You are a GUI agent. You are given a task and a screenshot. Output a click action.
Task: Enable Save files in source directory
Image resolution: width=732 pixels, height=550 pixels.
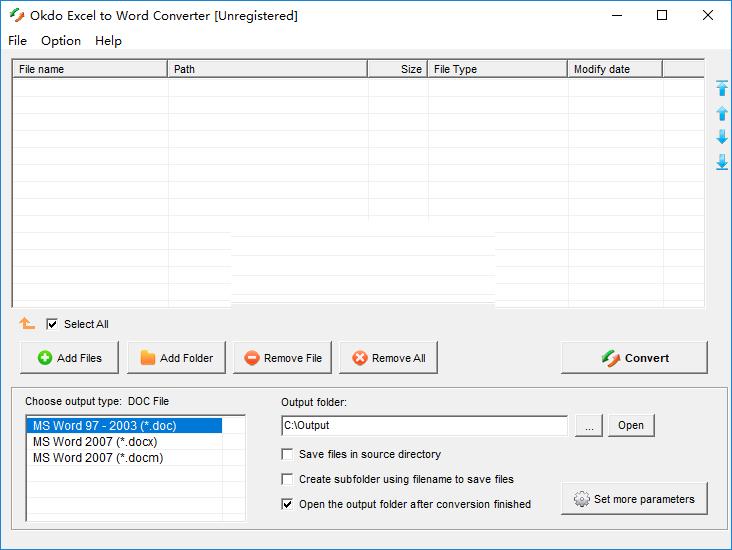click(287, 454)
